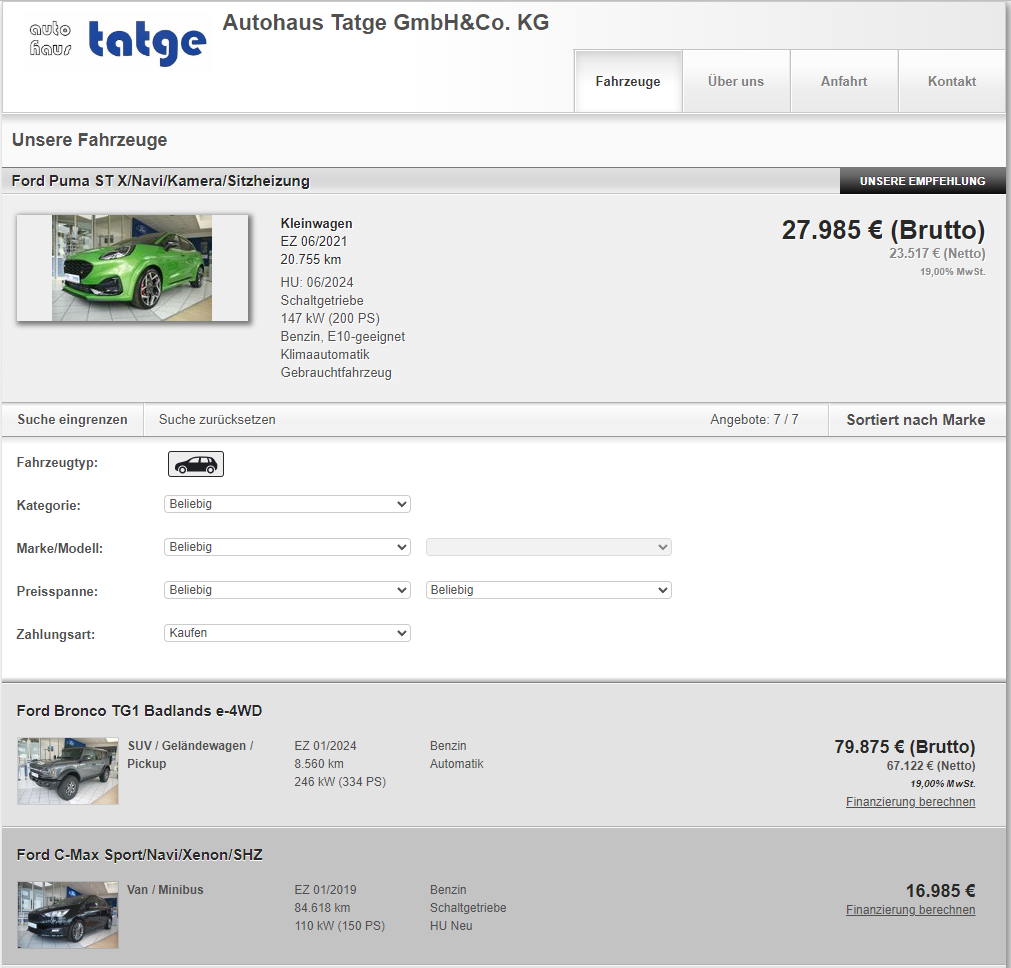
Task: Open the green Ford Puma photo
Action: 132,268
